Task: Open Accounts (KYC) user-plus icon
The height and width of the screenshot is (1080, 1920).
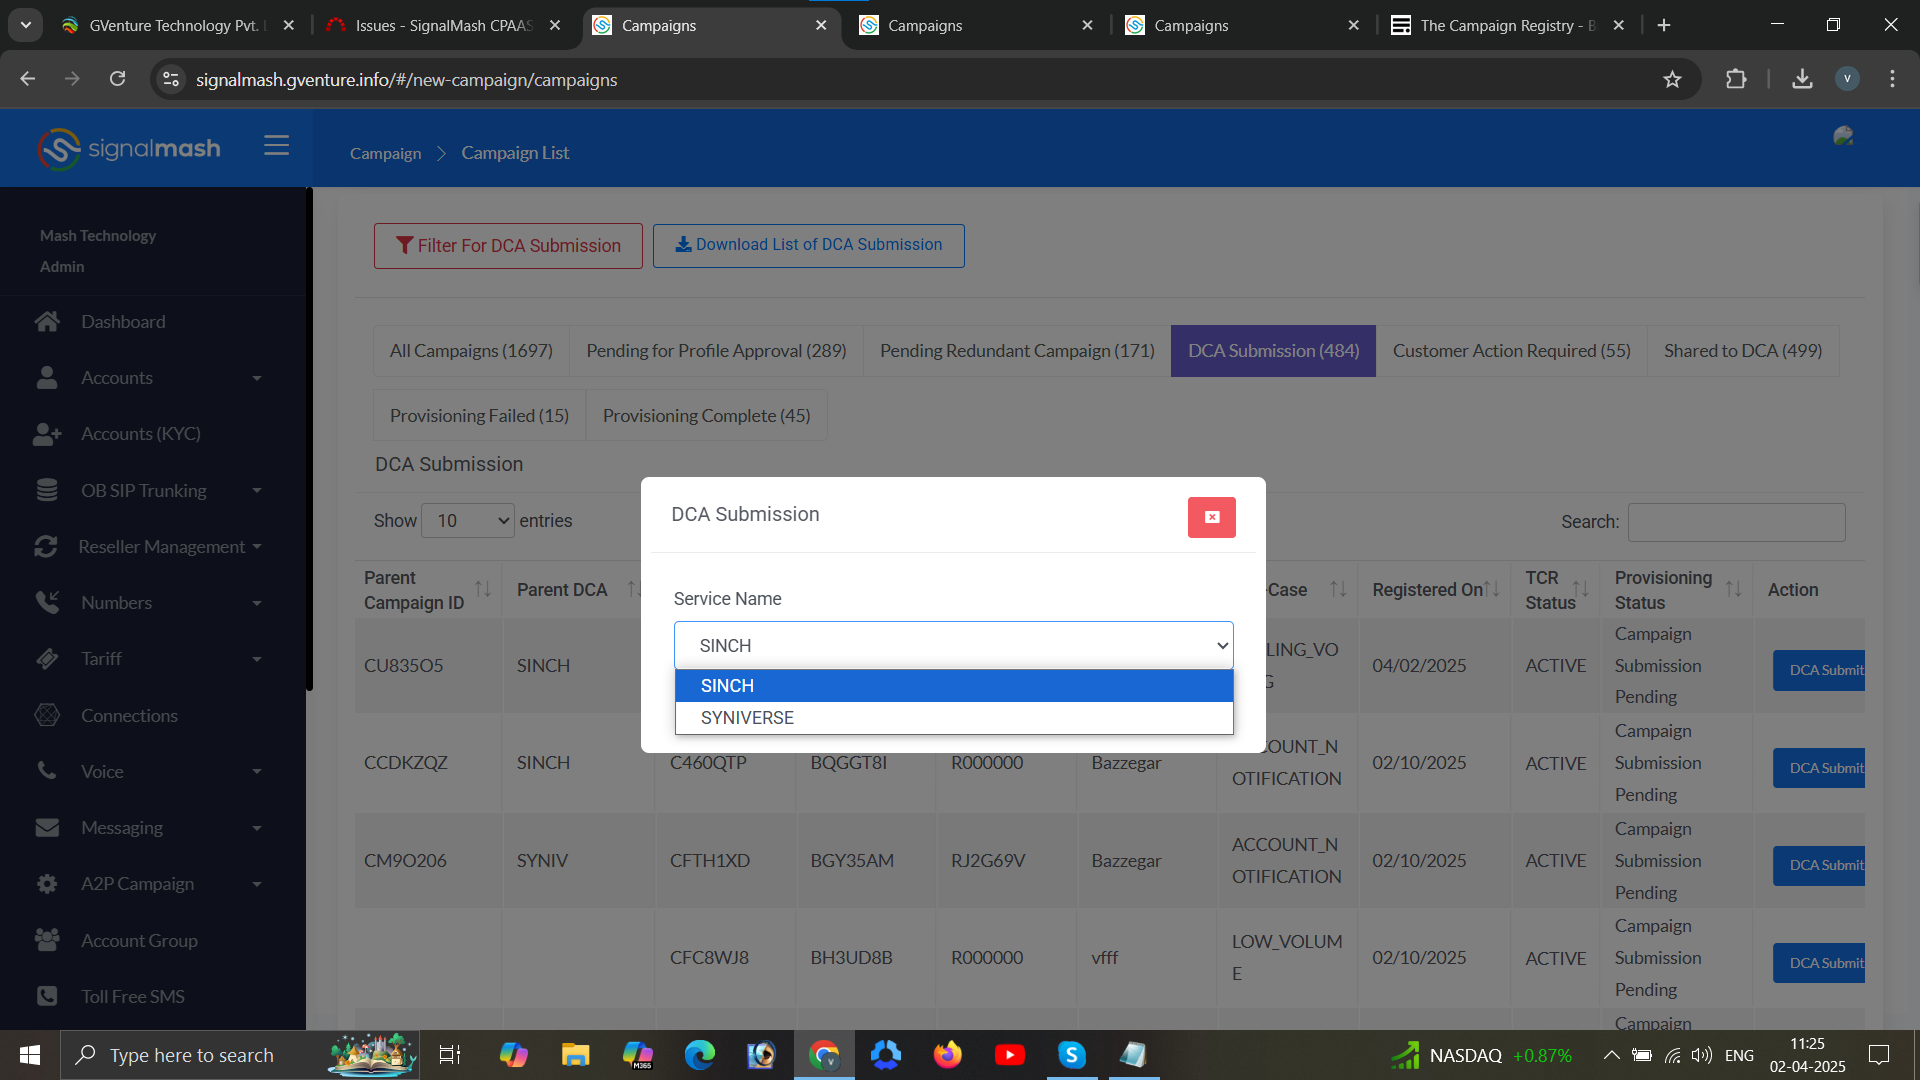Action: coord(47,434)
